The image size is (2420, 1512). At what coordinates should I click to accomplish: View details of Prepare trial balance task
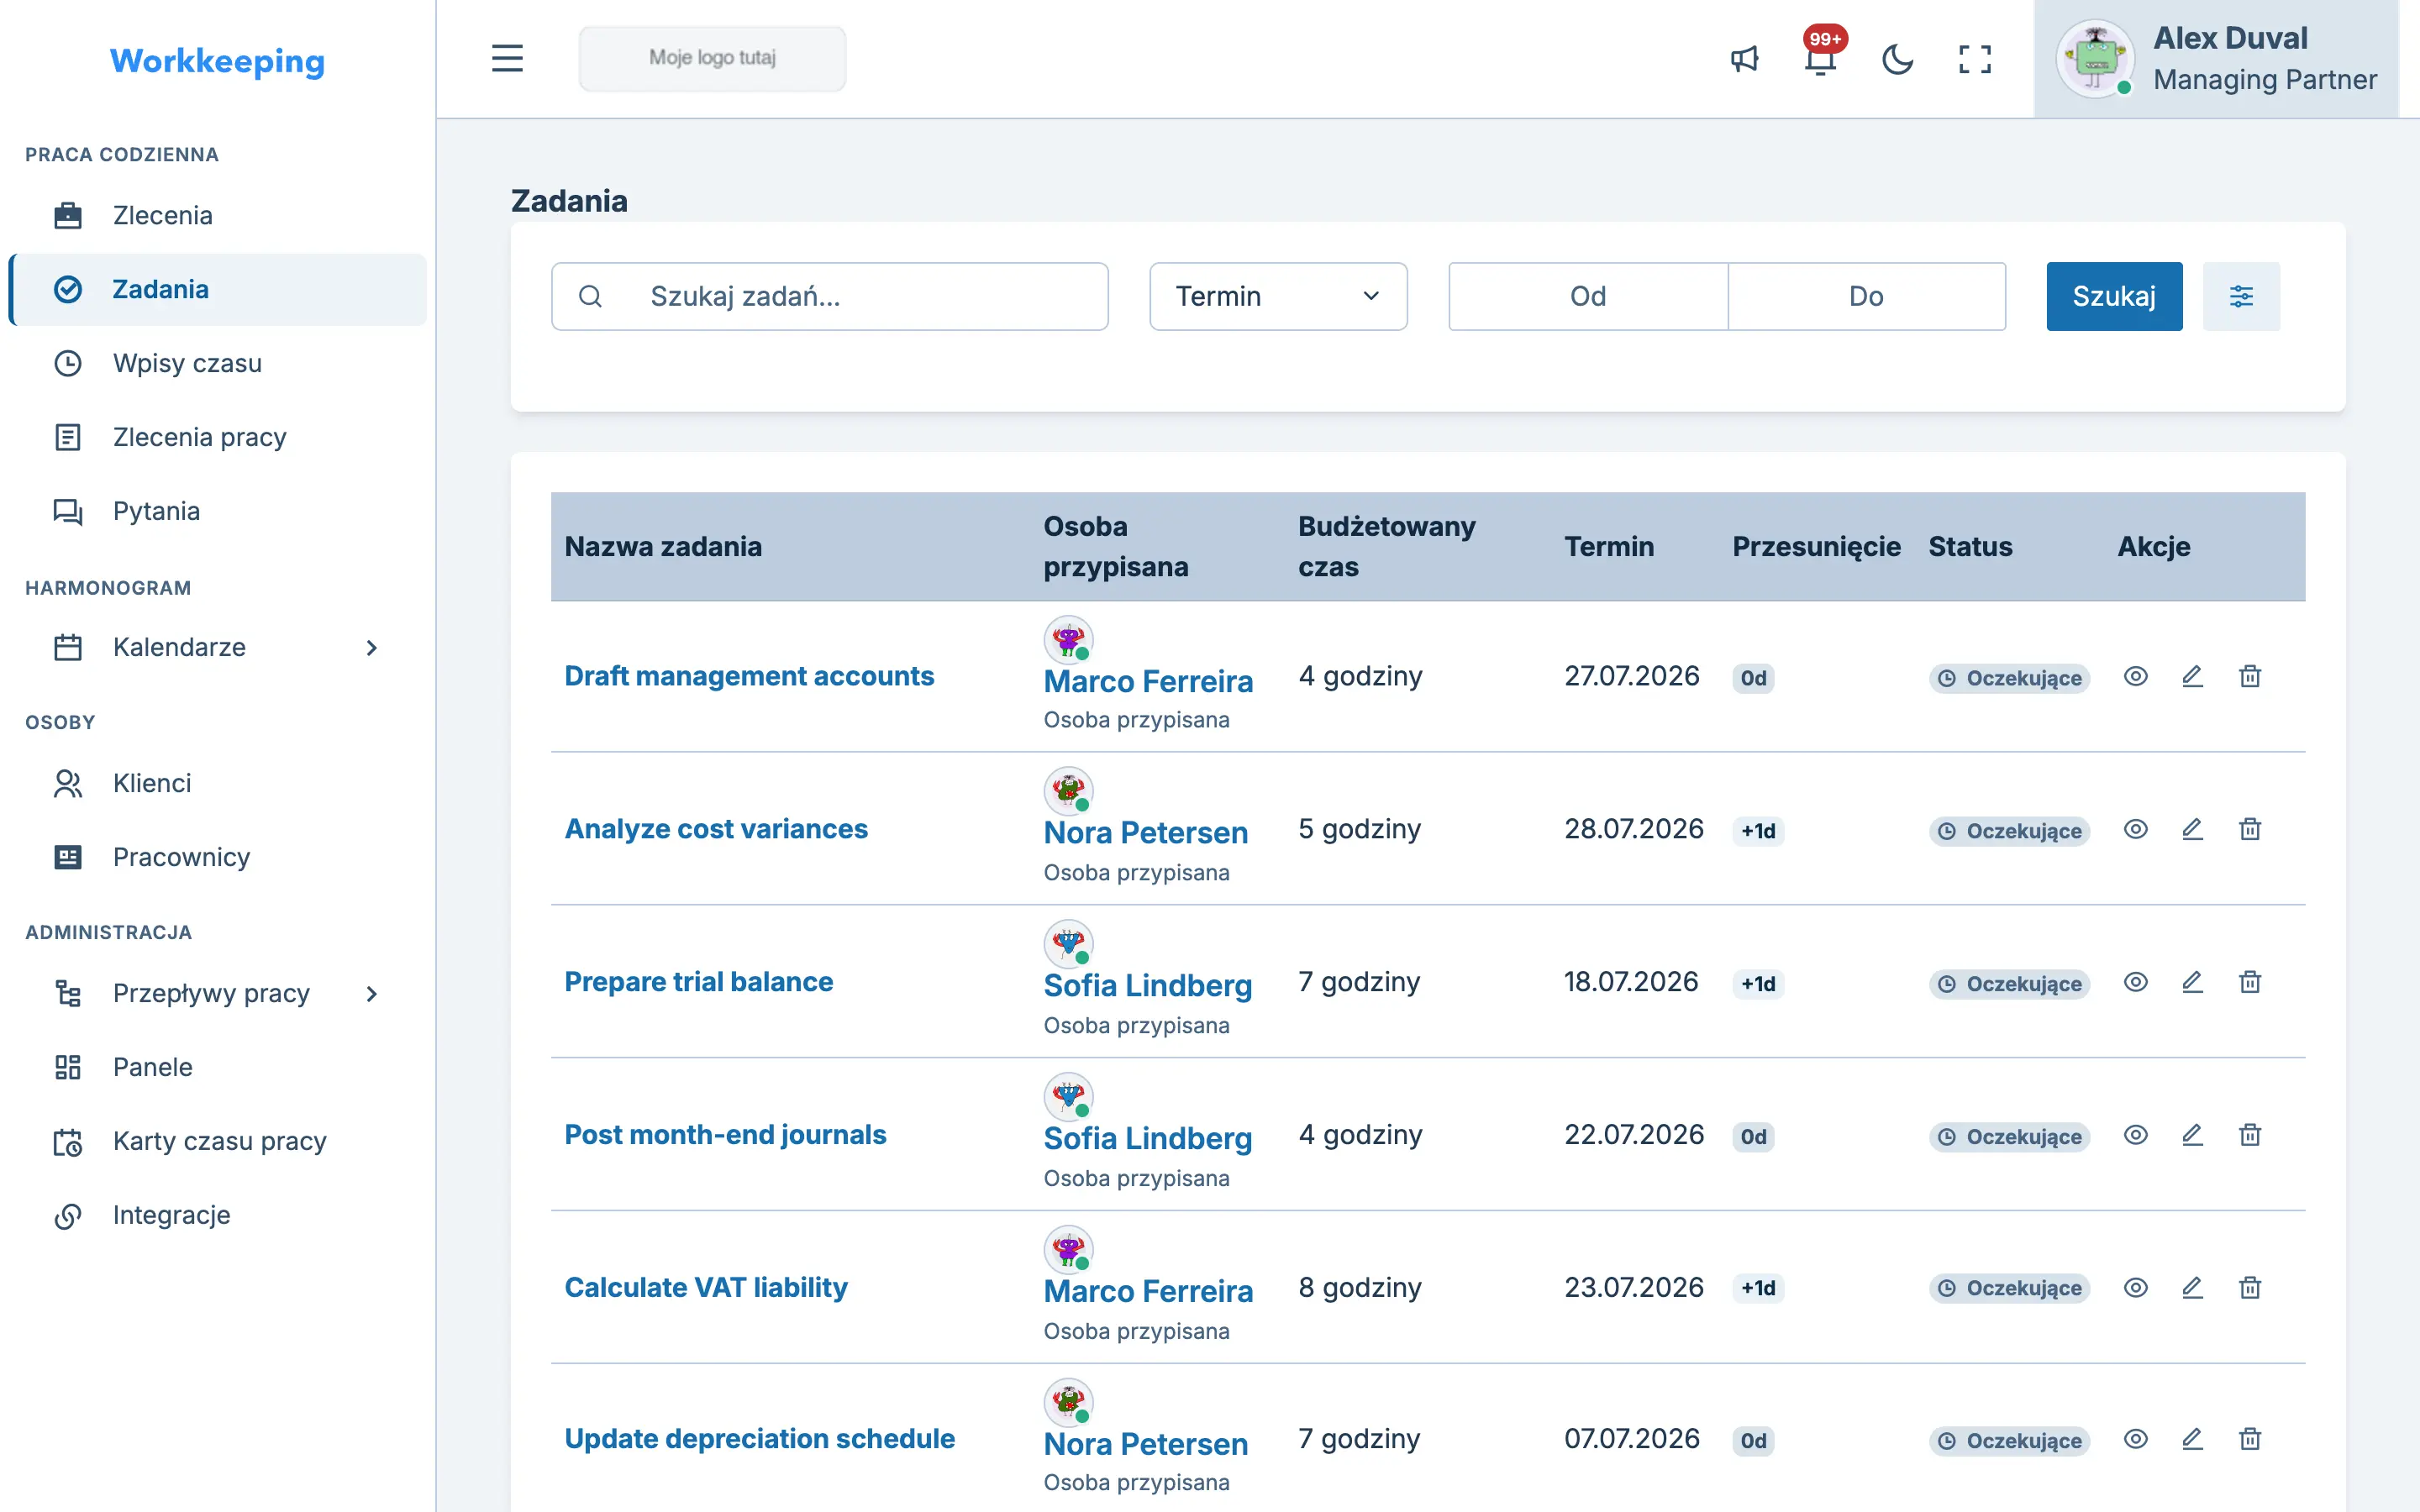click(2136, 982)
